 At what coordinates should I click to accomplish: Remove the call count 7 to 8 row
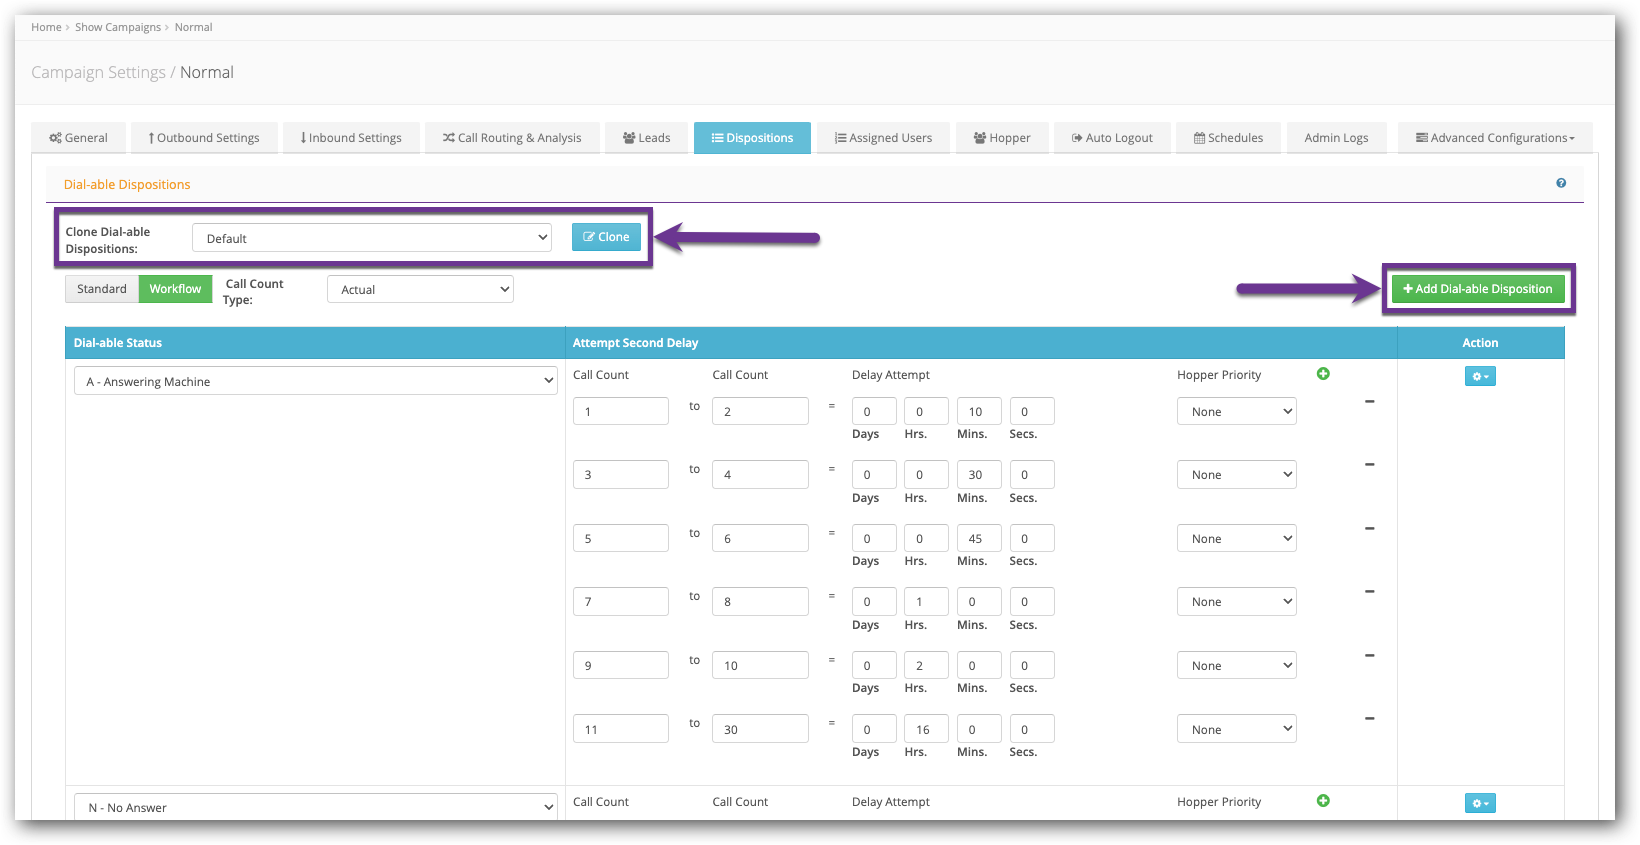coord(1370,592)
